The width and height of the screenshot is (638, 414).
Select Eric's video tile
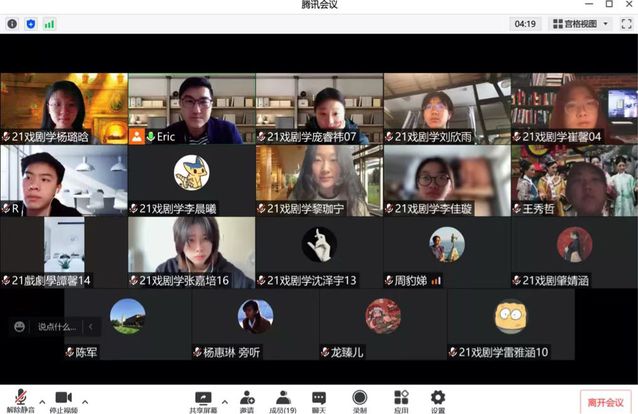[x=192, y=108]
